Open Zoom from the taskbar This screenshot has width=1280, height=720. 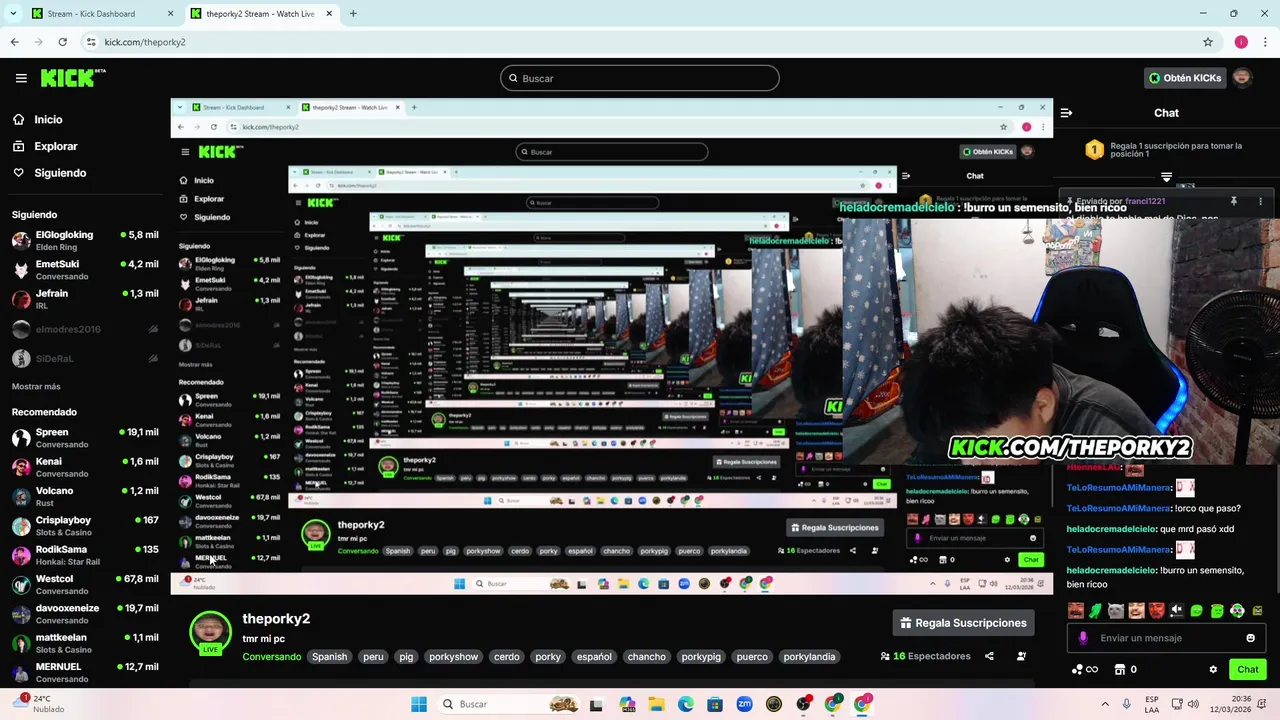[x=744, y=704]
